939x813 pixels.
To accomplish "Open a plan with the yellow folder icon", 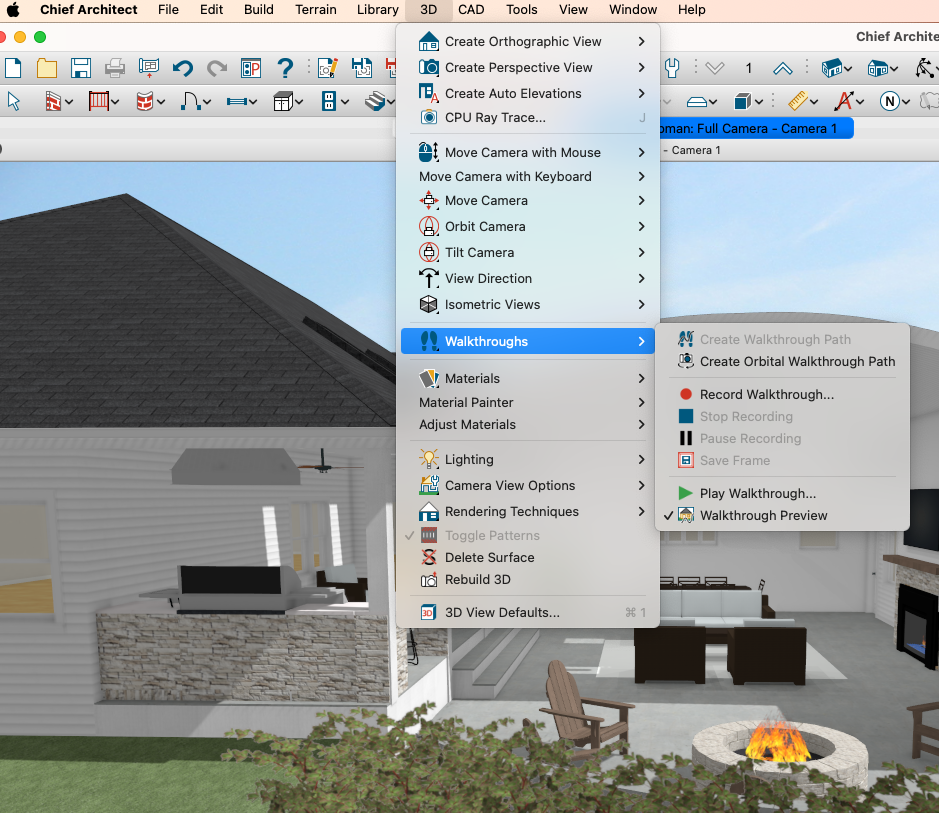I will tap(47, 68).
